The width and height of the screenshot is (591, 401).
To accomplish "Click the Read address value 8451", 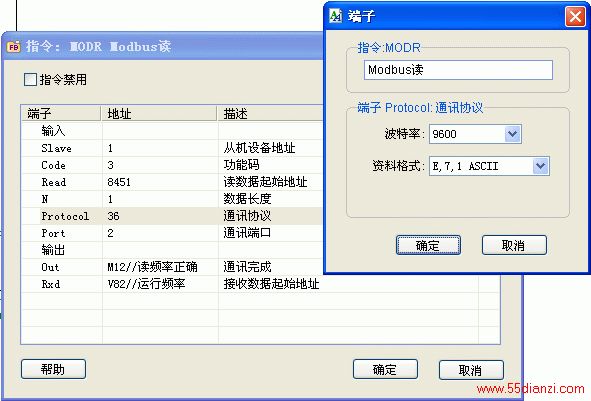I will coord(119,182).
